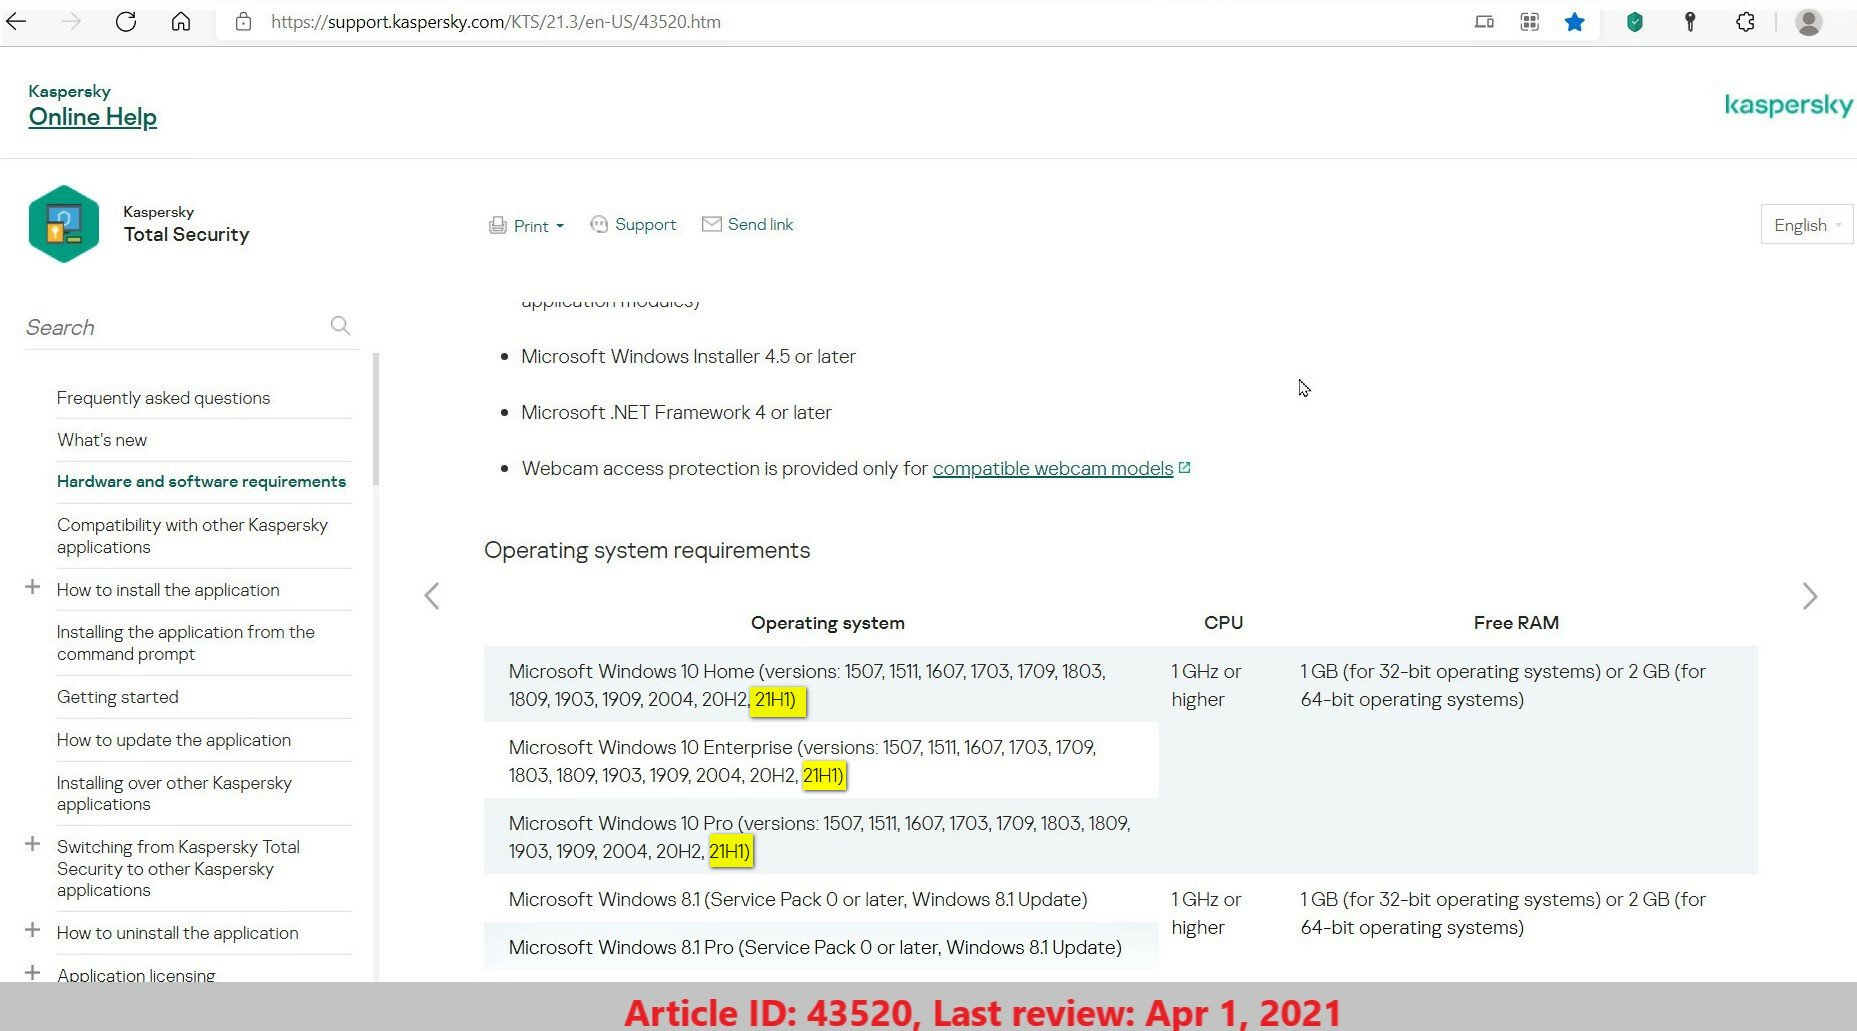The width and height of the screenshot is (1857, 1031).
Task: Click the Online Help link
Action: pyautogui.click(x=93, y=117)
